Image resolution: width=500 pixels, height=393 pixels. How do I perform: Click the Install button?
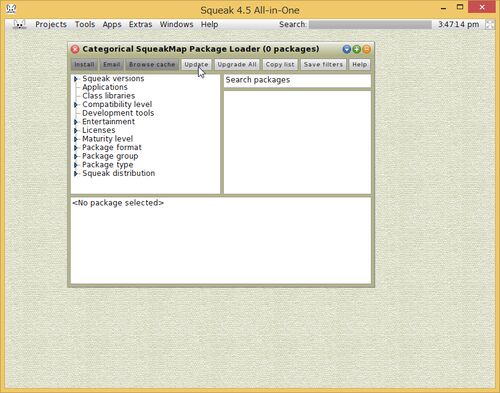click(x=84, y=65)
